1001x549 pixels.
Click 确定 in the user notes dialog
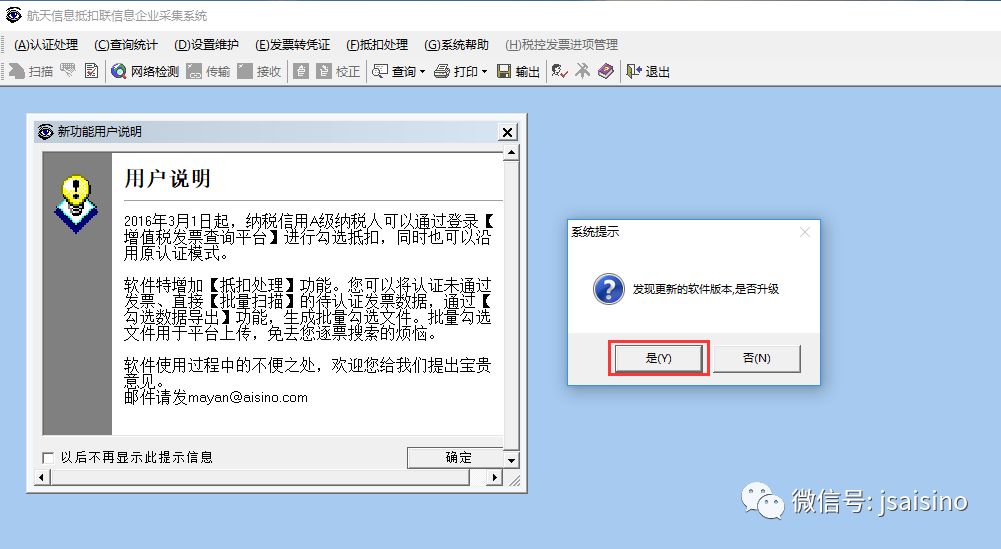tap(455, 457)
